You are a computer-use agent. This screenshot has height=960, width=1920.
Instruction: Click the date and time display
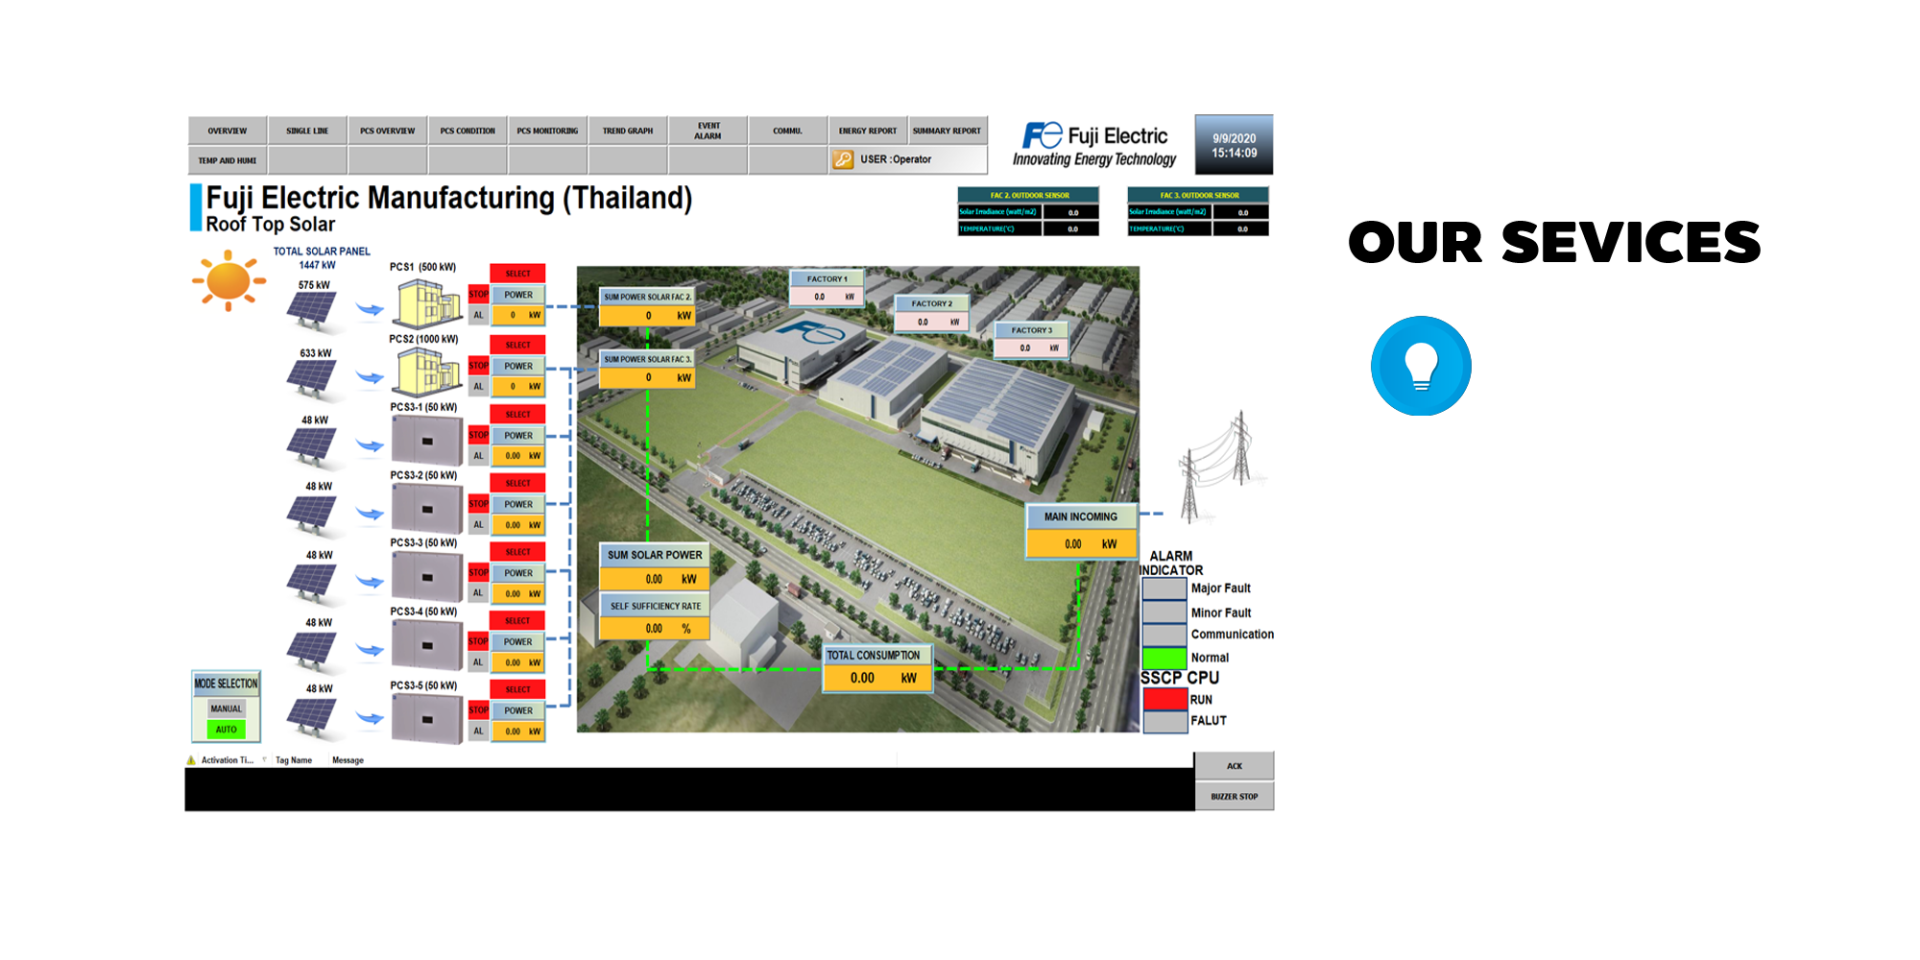pyautogui.click(x=1234, y=146)
